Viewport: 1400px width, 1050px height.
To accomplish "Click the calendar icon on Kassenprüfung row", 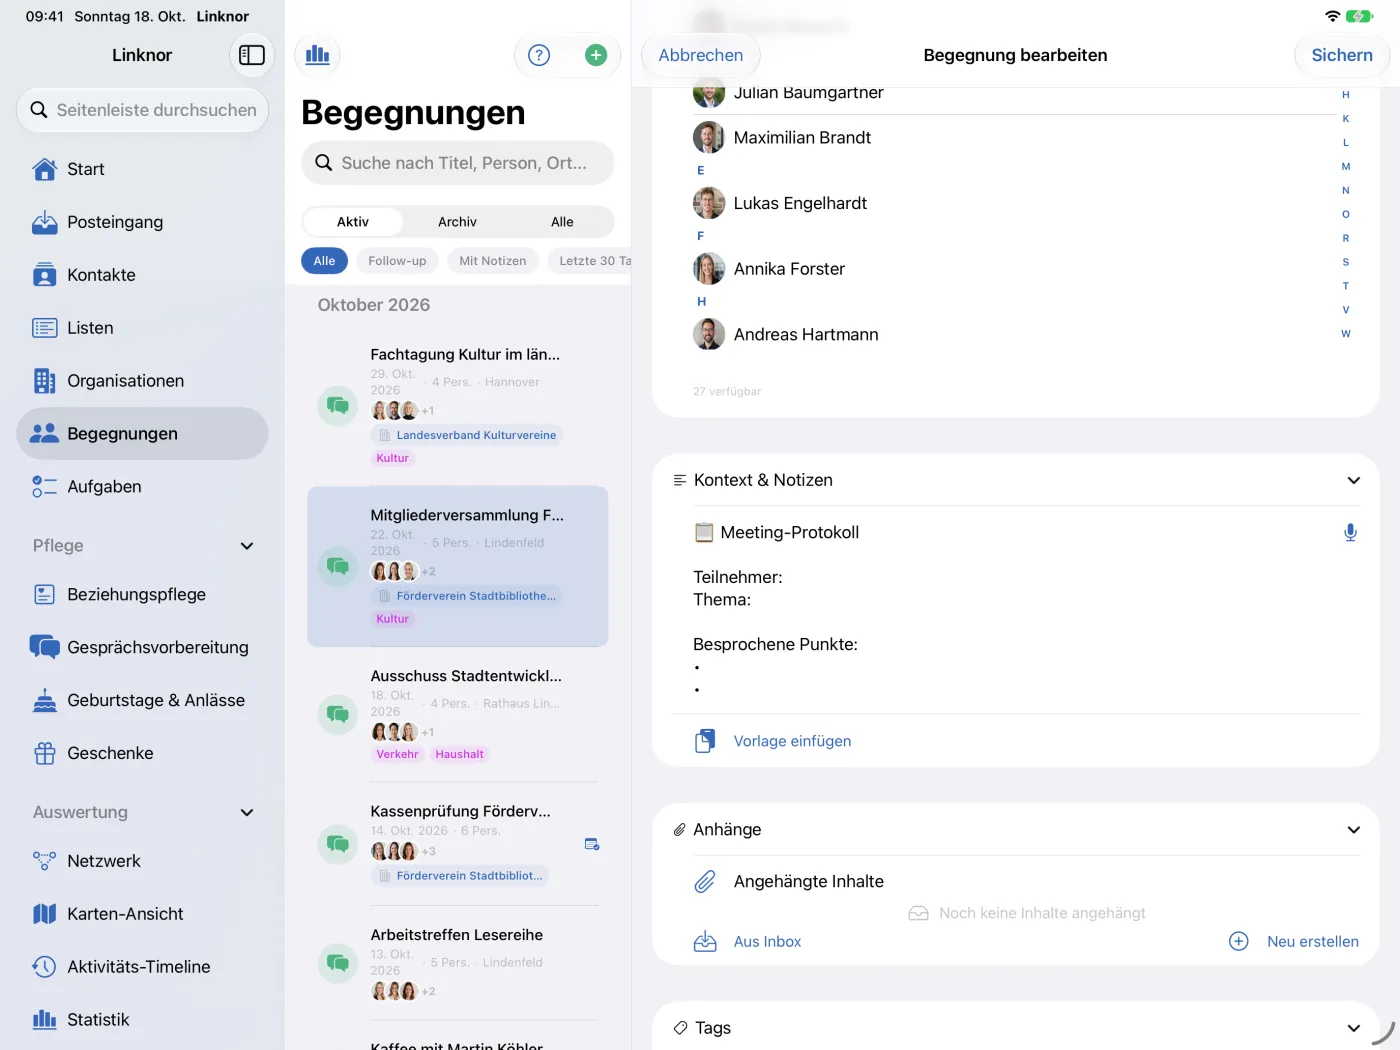I will 592,845.
